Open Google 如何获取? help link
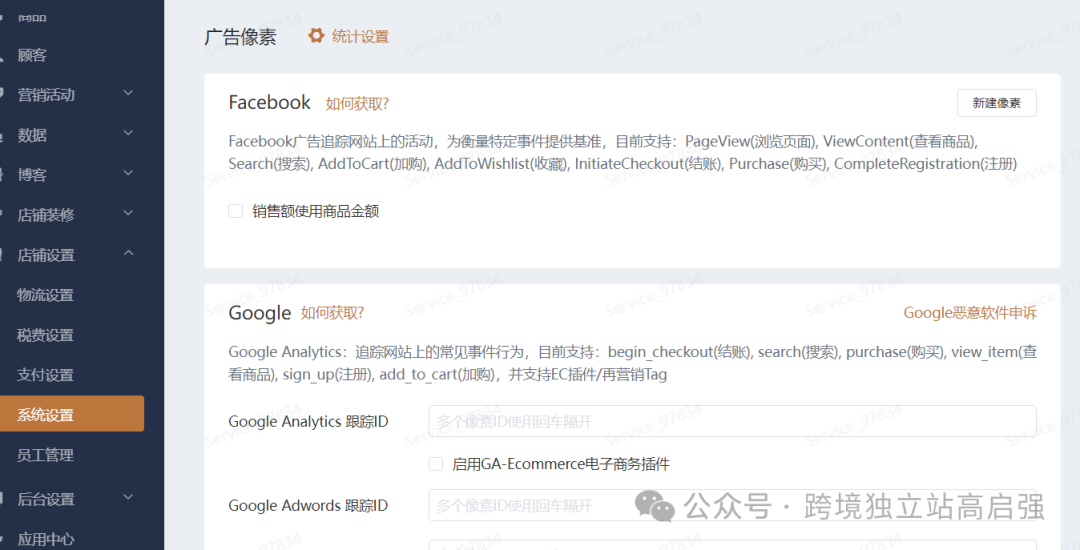This screenshot has width=1080, height=550. click(x=332, y=313)
